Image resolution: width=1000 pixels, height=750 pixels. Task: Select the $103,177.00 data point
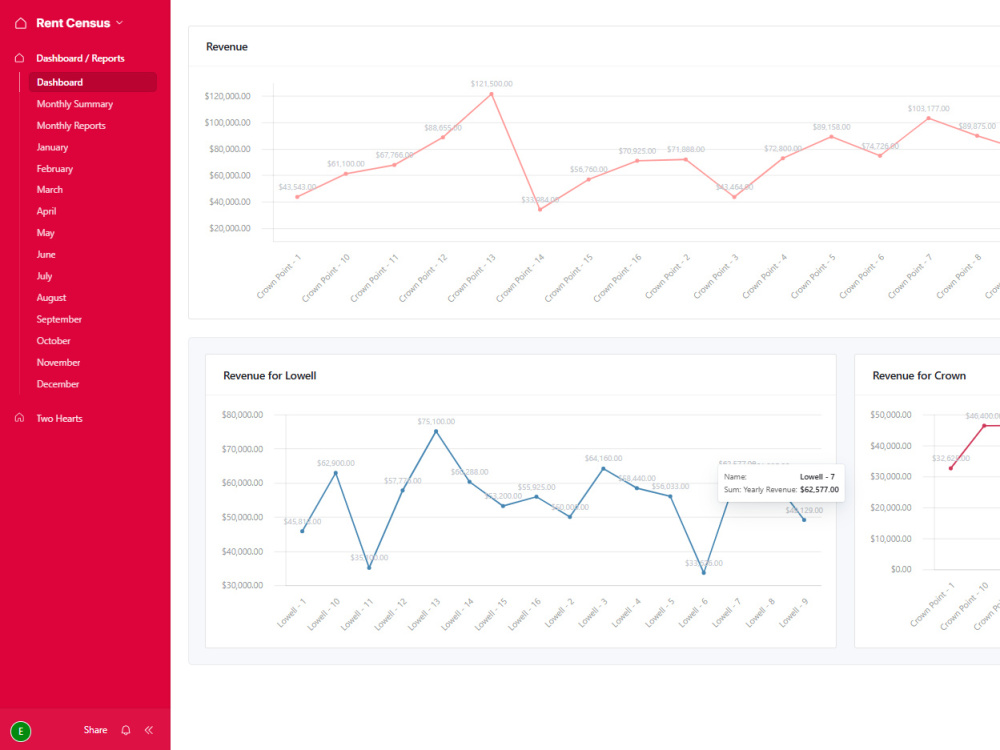pos(929,118)
